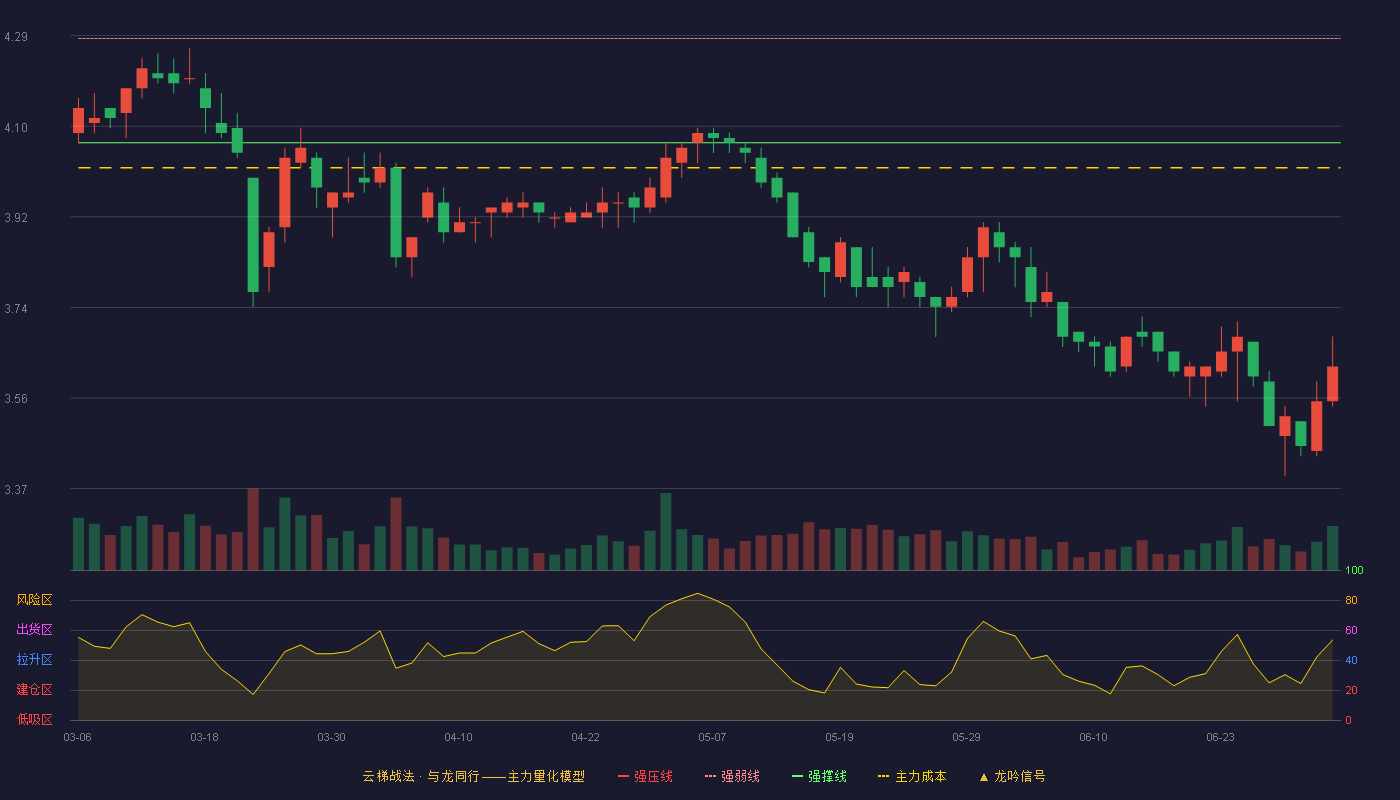Toggle the 龙吟信号 legend entry
Viewport: 1400px width, 800px height.
(x=1012, y=776)
